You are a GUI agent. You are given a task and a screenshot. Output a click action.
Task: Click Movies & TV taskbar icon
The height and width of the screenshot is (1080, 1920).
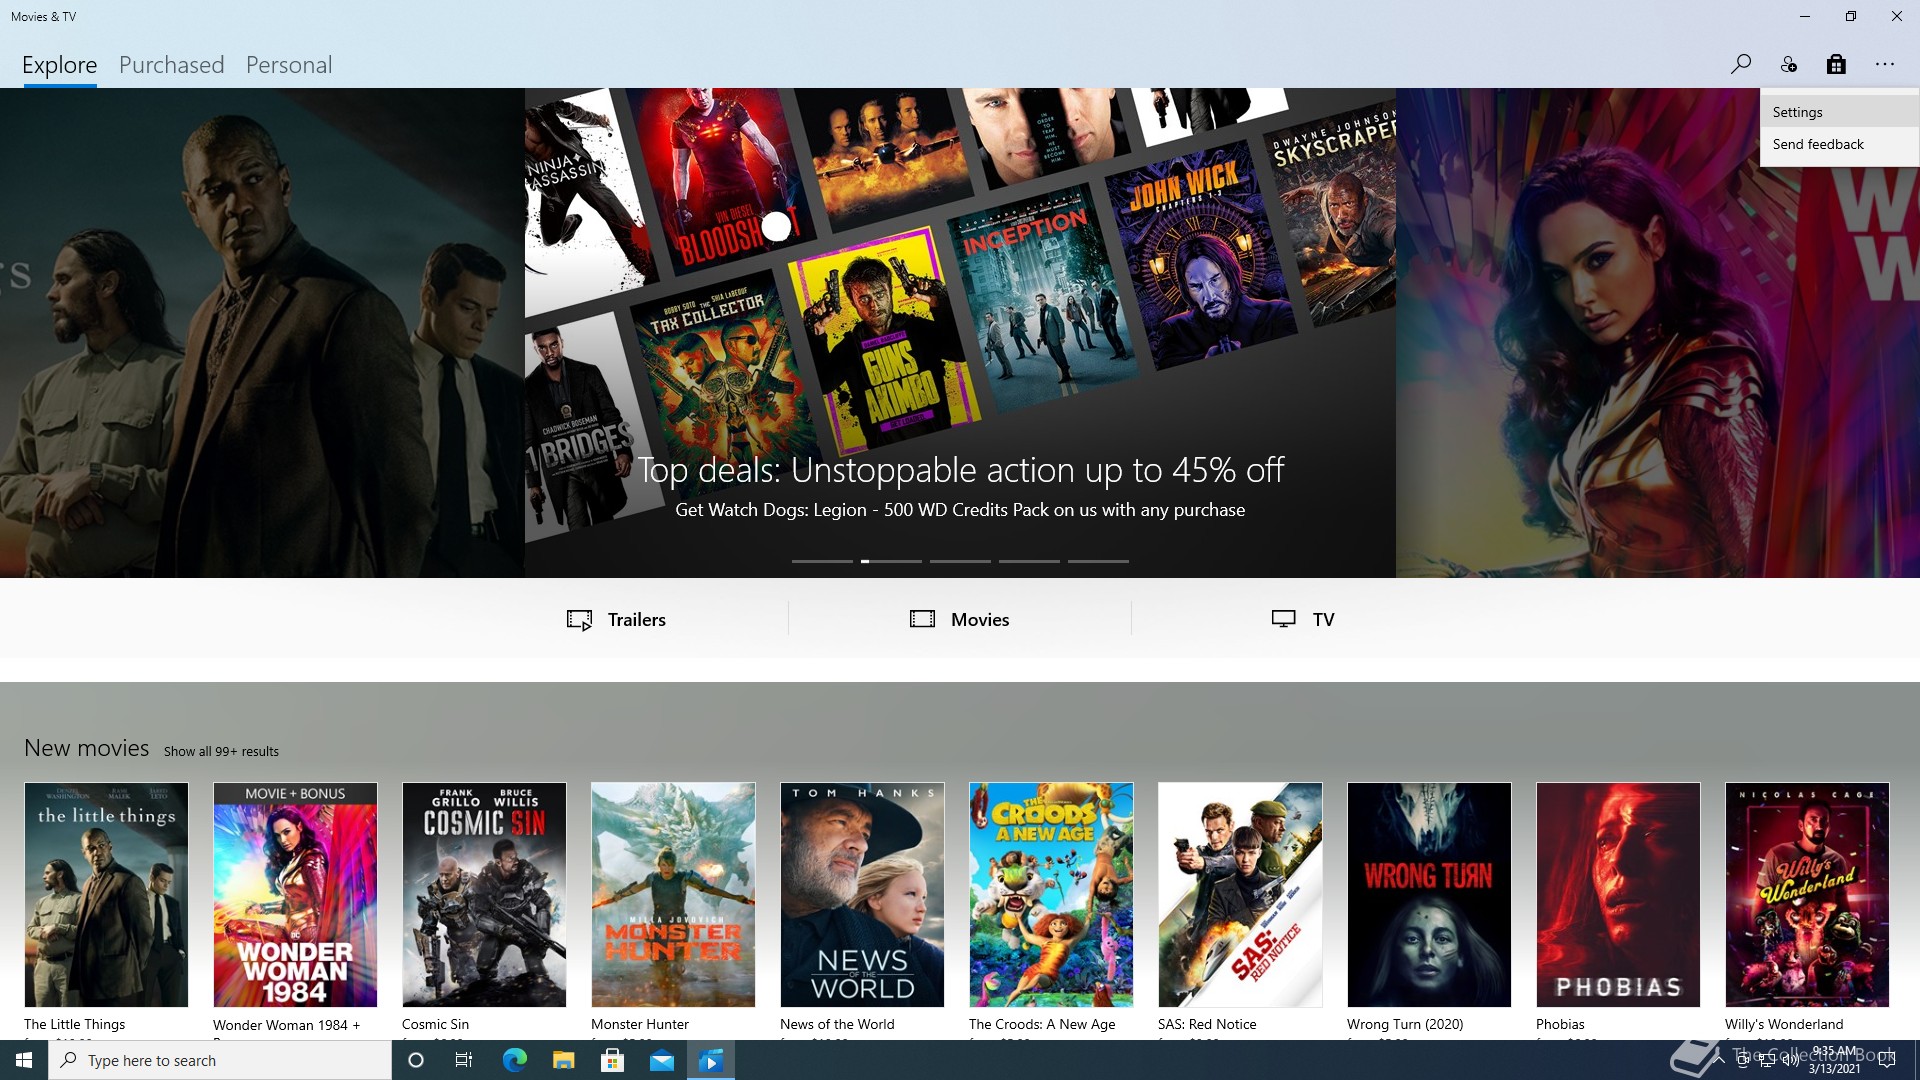(x=711, y=1060)
